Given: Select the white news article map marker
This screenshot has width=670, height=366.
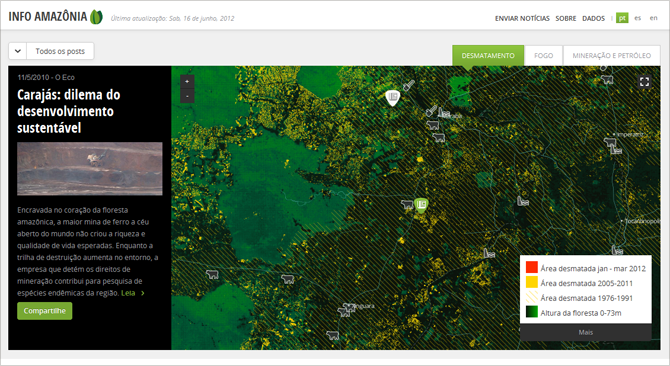Looking at the screenshot, I should point(392,98).
